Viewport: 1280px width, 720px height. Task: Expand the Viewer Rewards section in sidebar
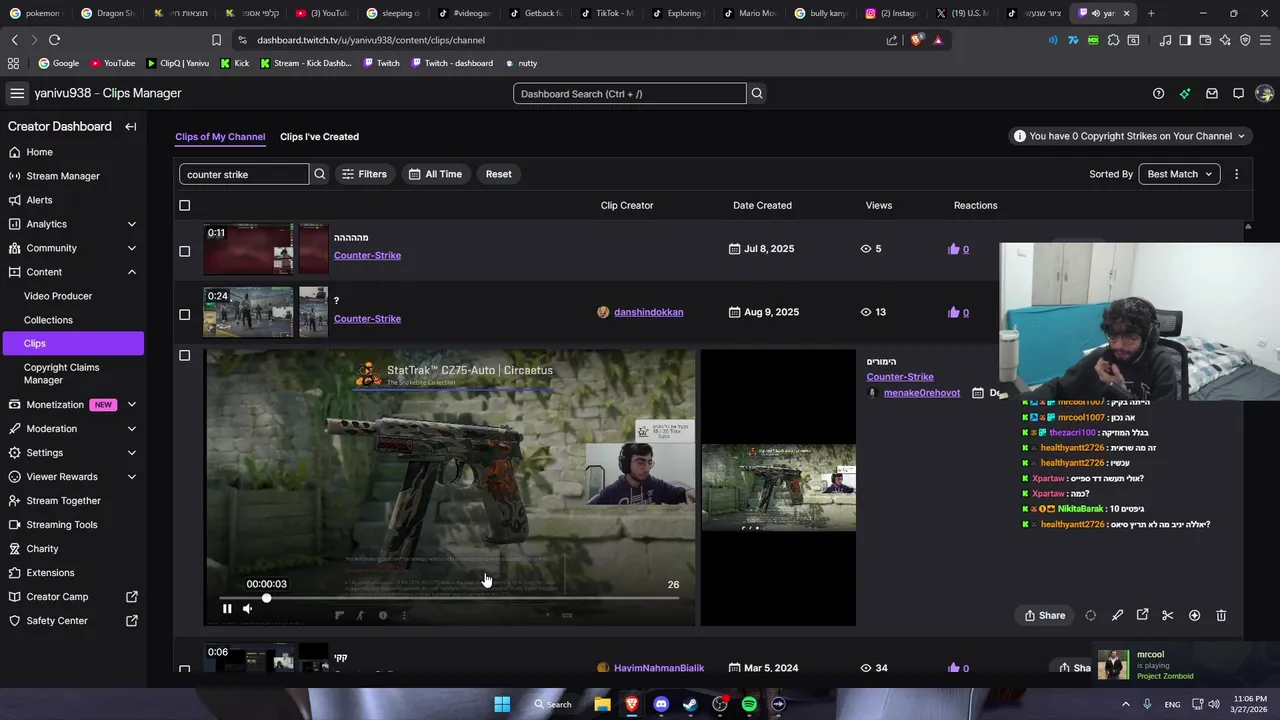coord(132,477)
